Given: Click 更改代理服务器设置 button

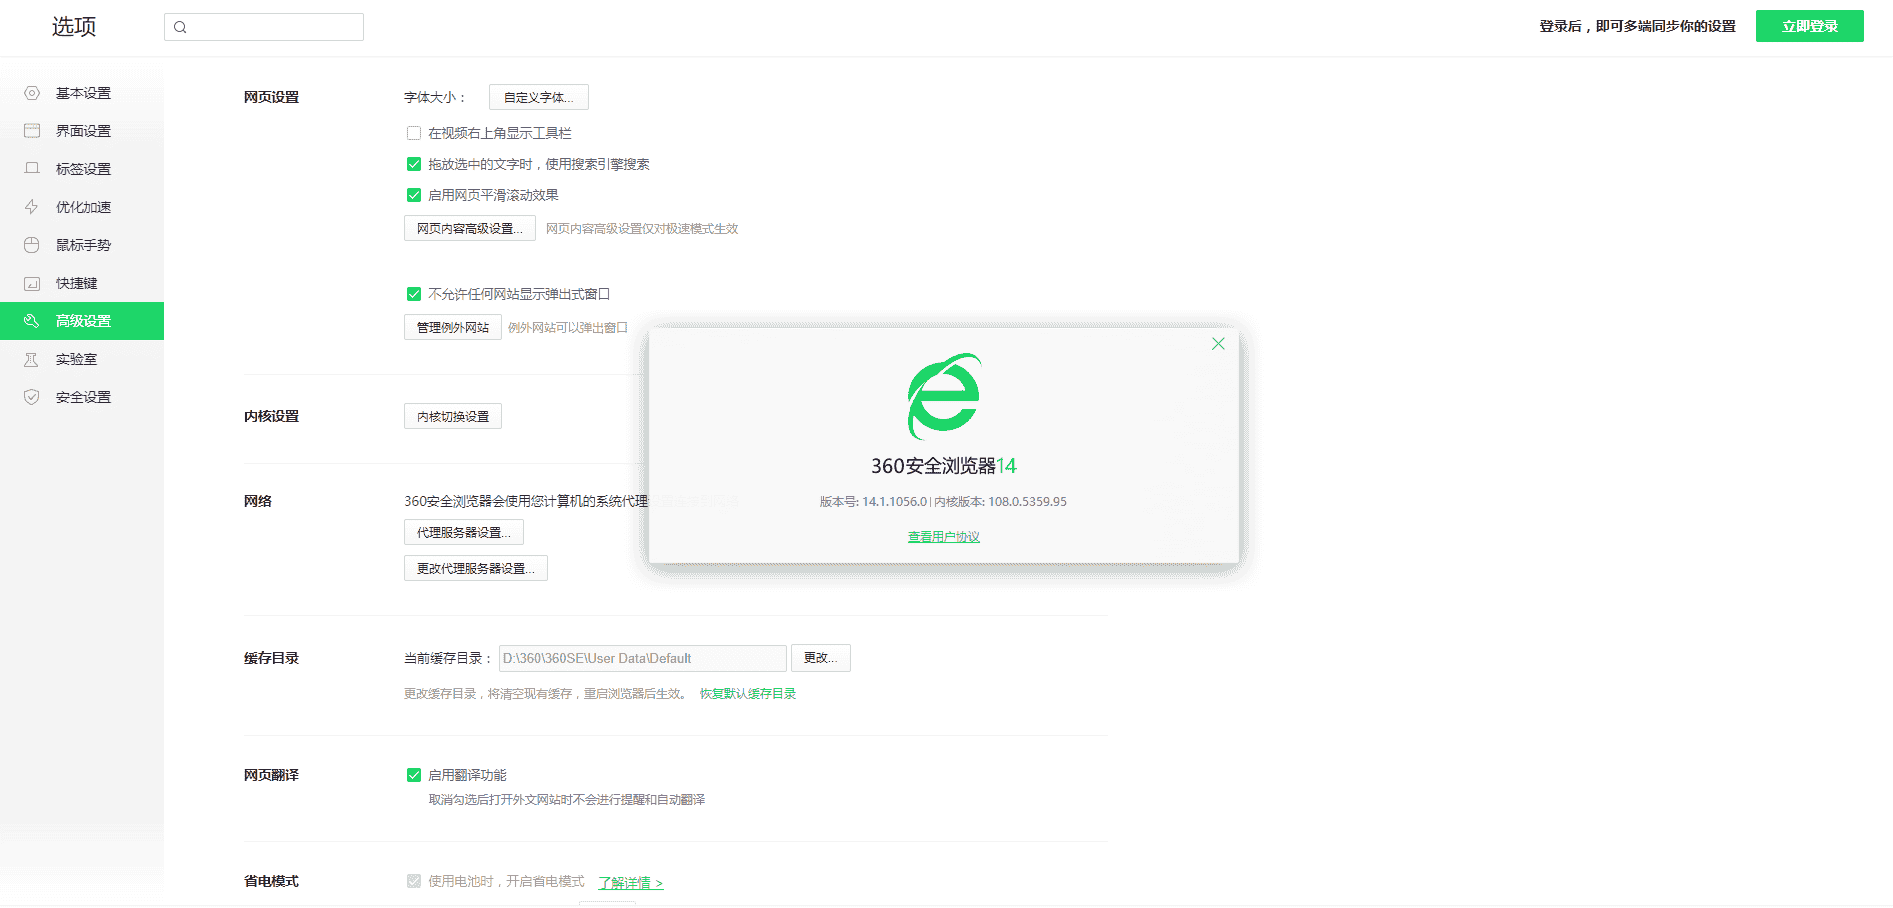Looking at the screenshot, I should pyautogui.click(x=476, y=568).
